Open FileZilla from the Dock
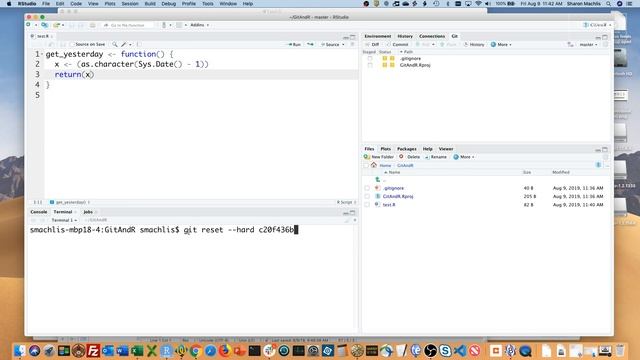The width and height of the screenshot is (640, 360). click(93, 351)
